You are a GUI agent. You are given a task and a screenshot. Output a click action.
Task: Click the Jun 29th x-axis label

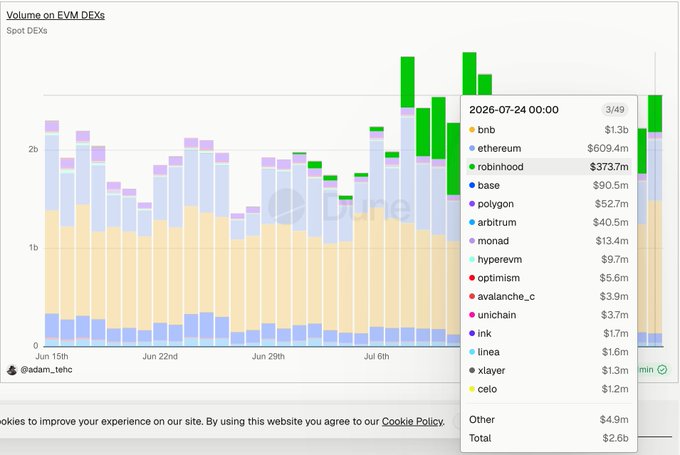[268, 356]
